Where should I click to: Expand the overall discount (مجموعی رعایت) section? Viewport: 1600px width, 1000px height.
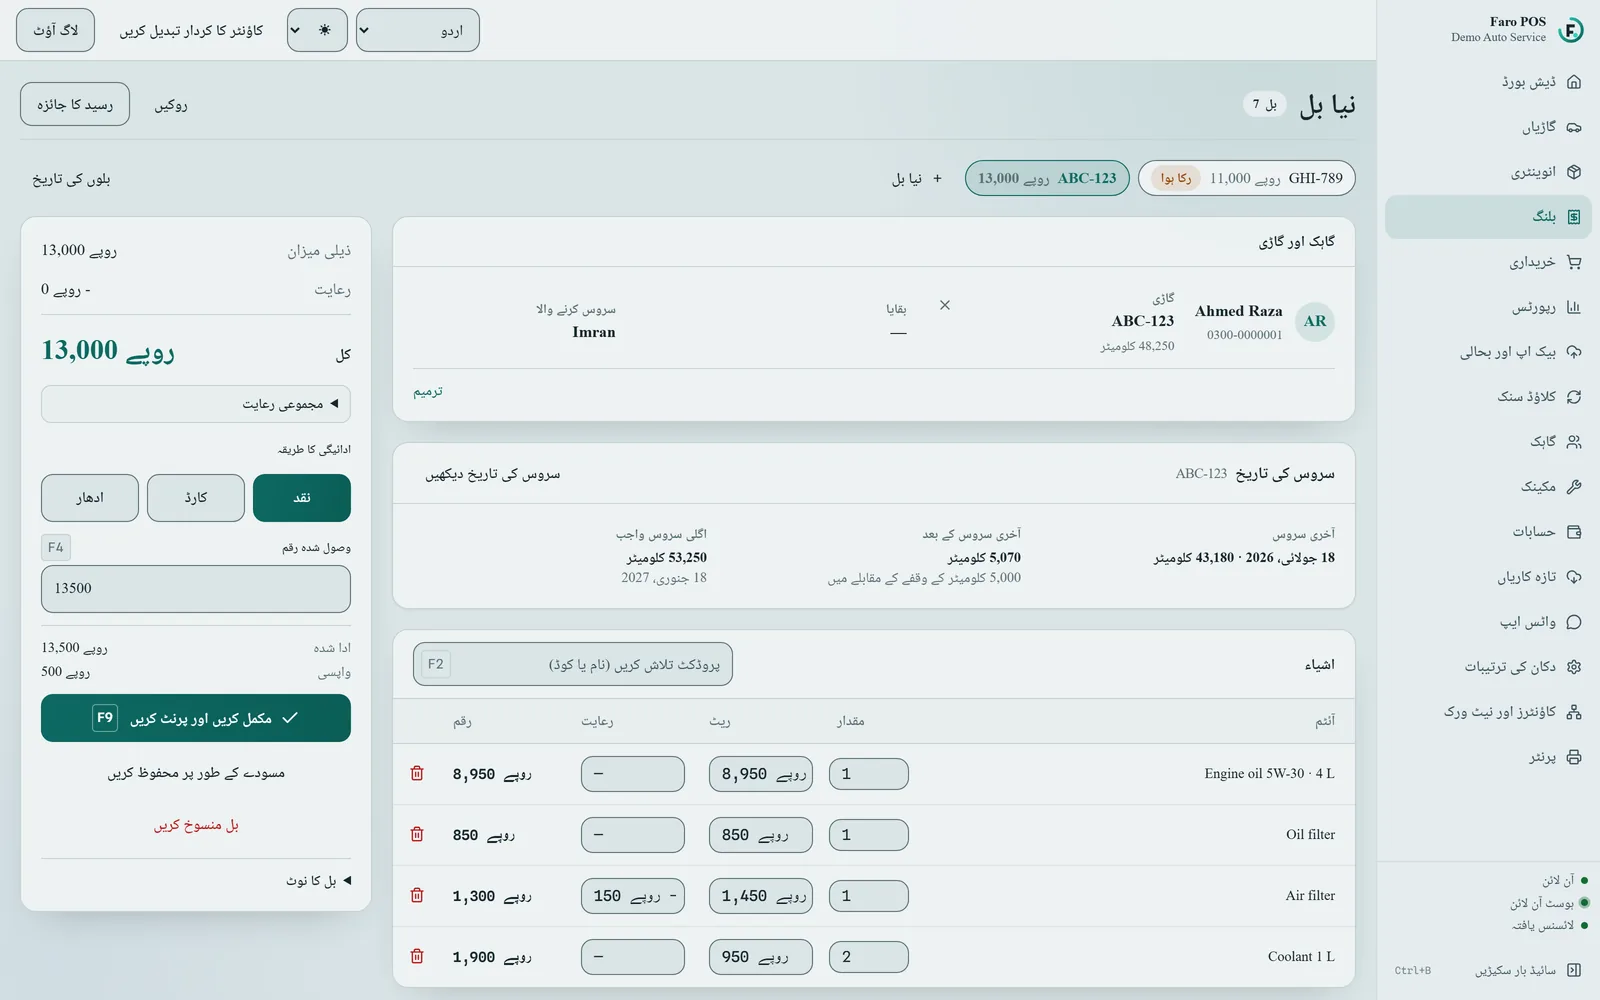[196, 404]
